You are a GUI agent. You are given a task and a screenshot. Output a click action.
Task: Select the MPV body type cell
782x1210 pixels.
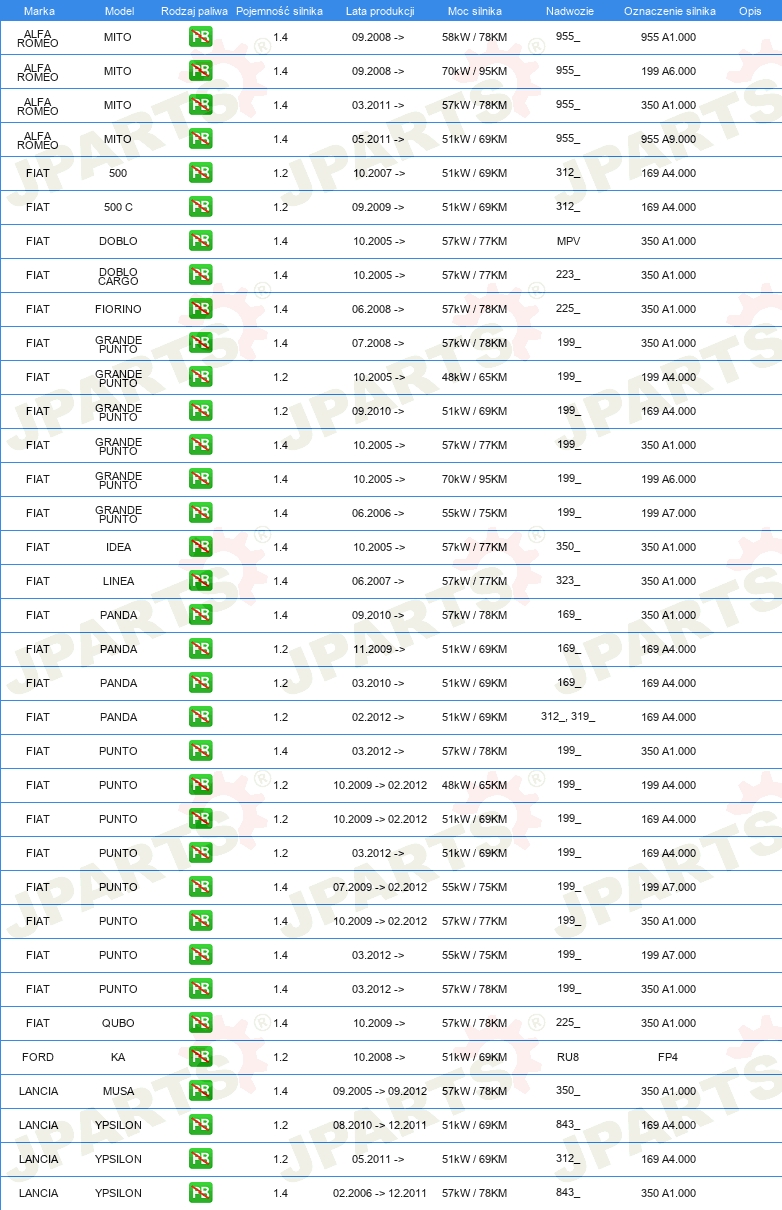click(x=568, y=241)
